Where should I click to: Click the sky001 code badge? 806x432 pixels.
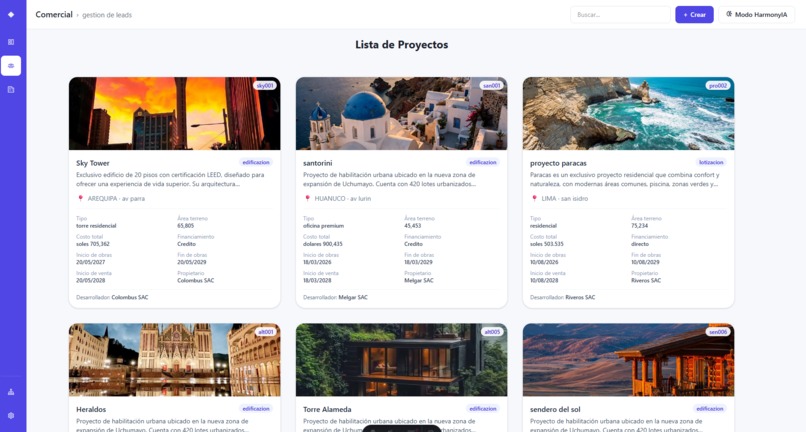click(265, 85)
